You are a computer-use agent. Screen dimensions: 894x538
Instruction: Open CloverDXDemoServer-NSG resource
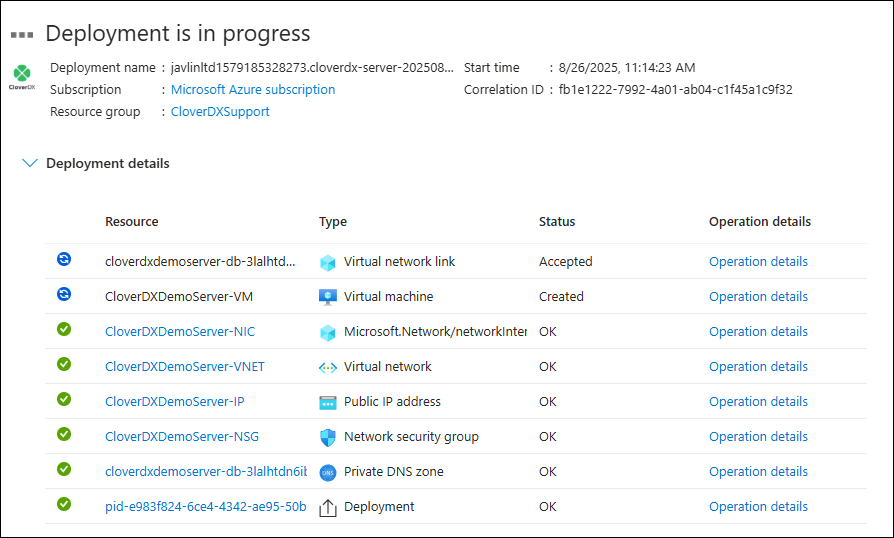(x=182, y=437)
